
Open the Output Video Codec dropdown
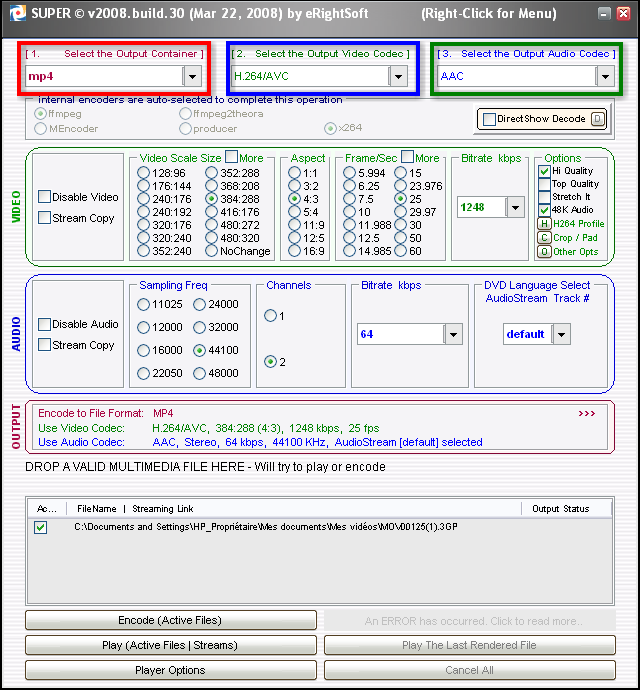click(x=398, y=76)
